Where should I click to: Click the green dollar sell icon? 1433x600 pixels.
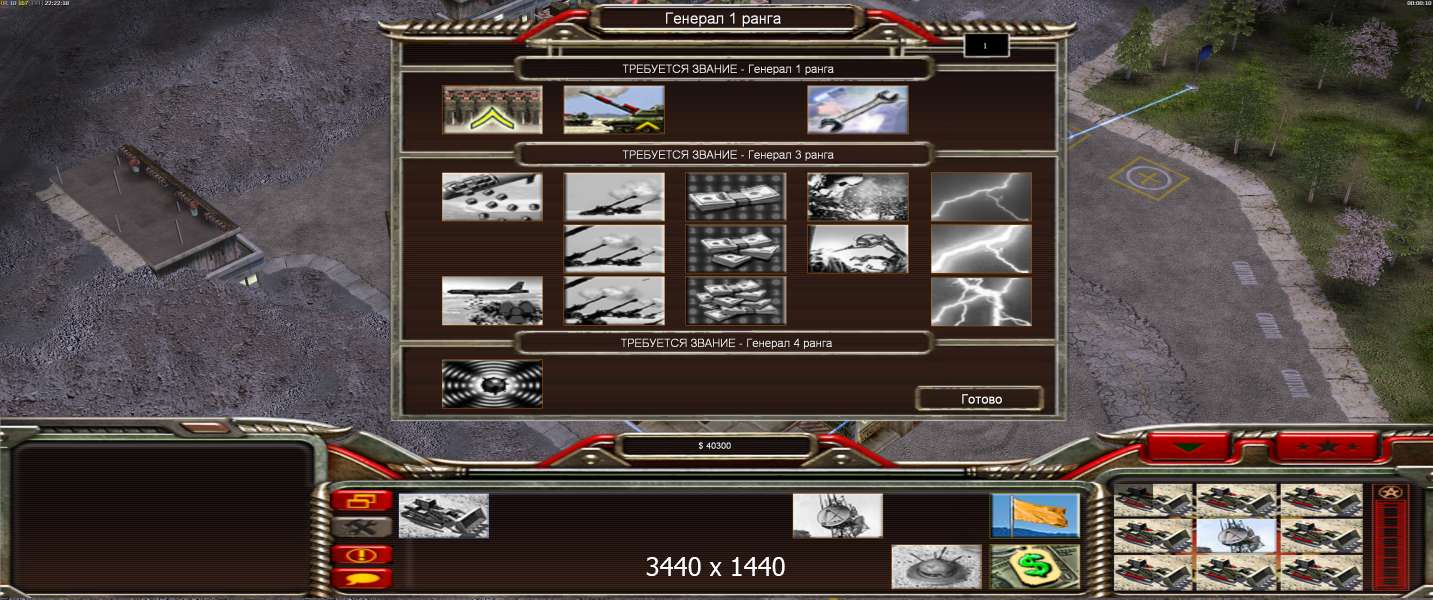pos(1035,567)
